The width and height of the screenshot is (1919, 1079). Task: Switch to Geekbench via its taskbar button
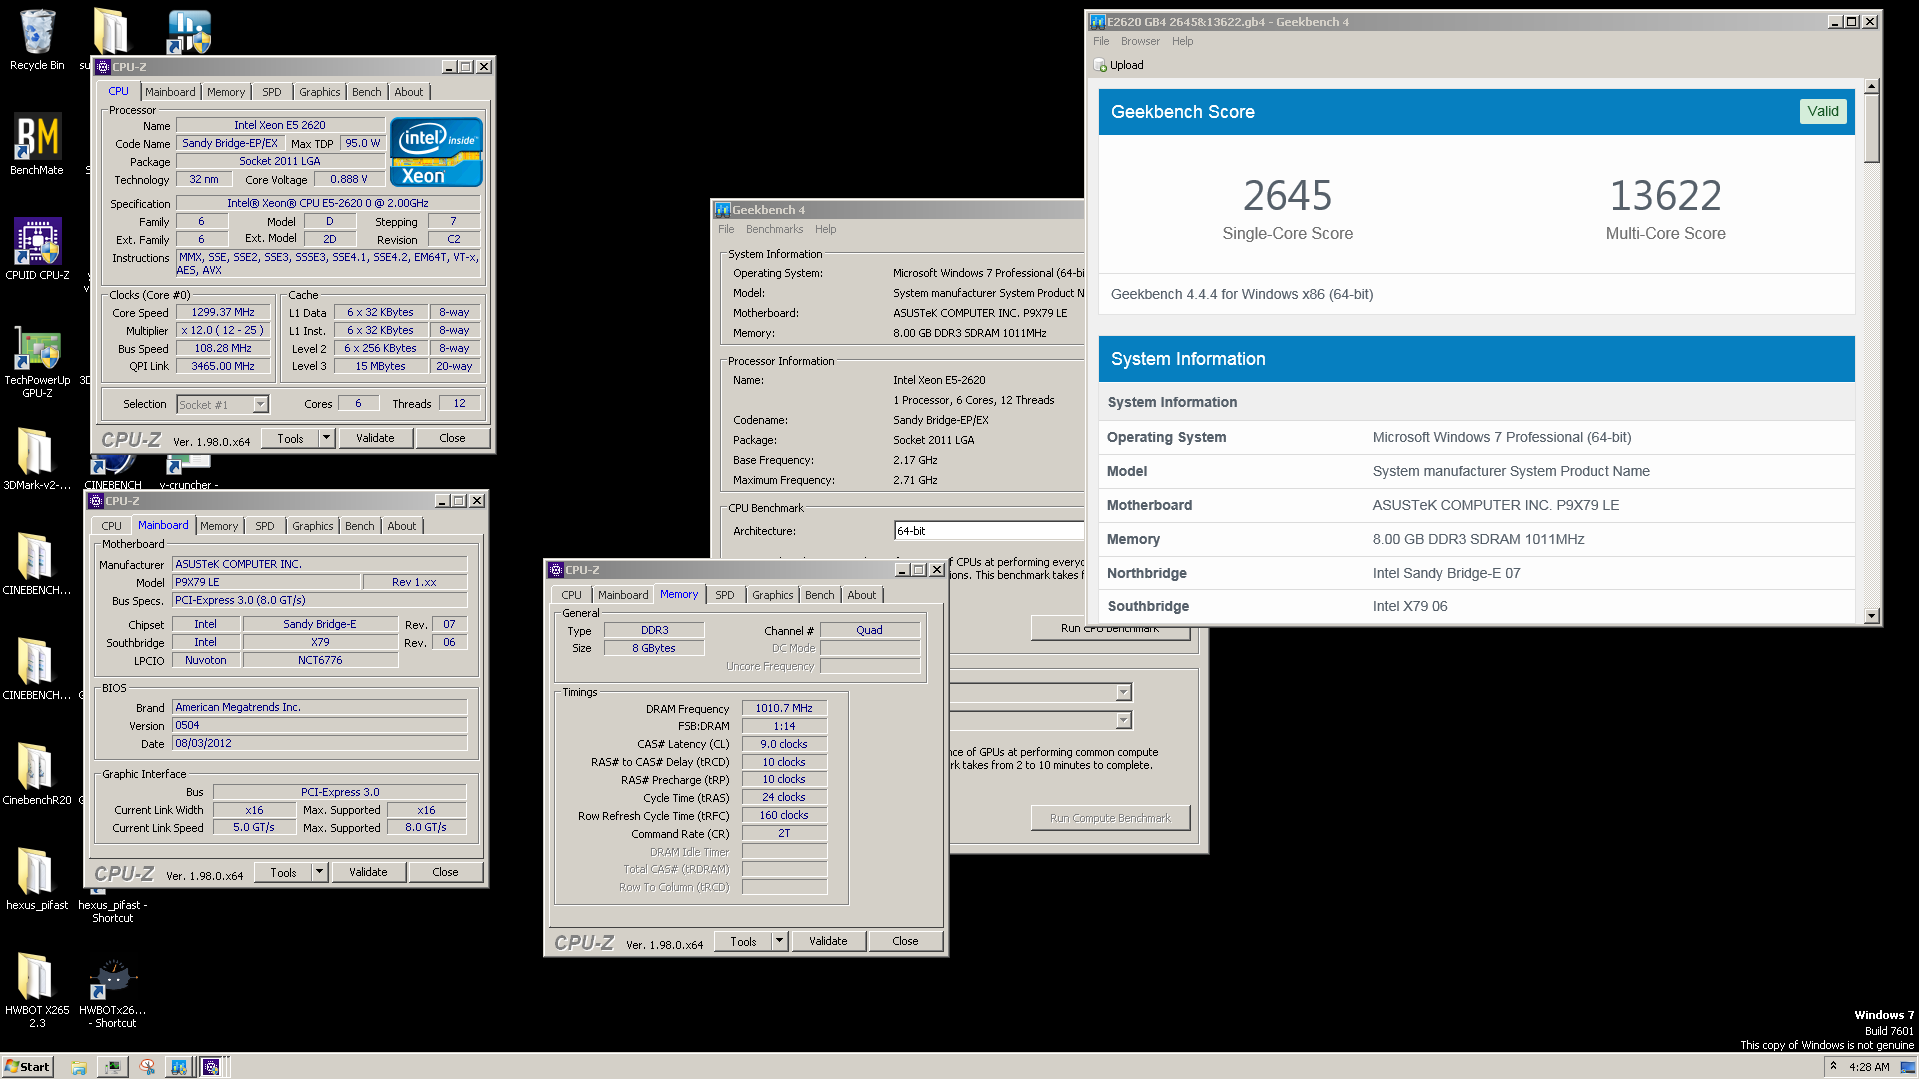pyautogui.click(x=178, y=1067)
